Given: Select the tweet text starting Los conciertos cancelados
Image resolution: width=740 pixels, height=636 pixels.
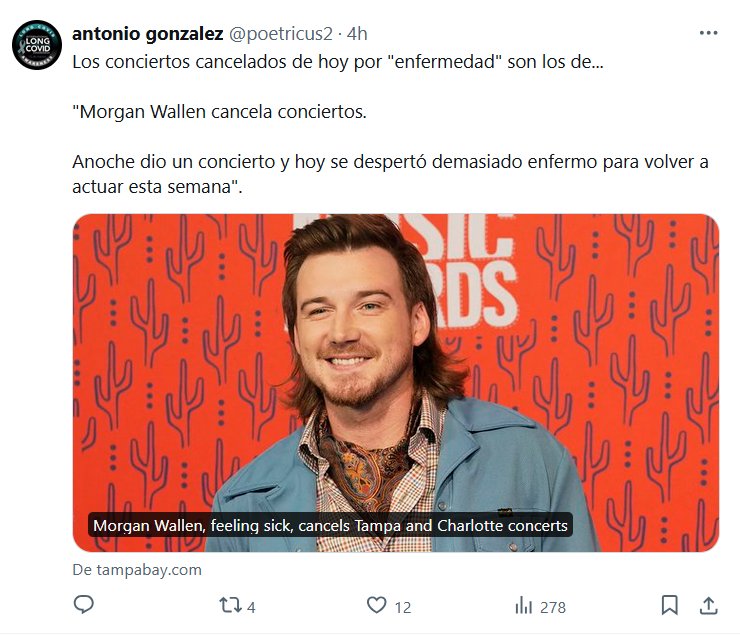Looking at the screenshot, I should point(337,62).
